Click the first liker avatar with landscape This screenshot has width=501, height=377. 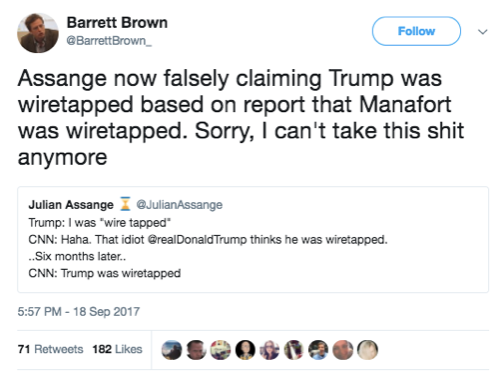(172, 350)
